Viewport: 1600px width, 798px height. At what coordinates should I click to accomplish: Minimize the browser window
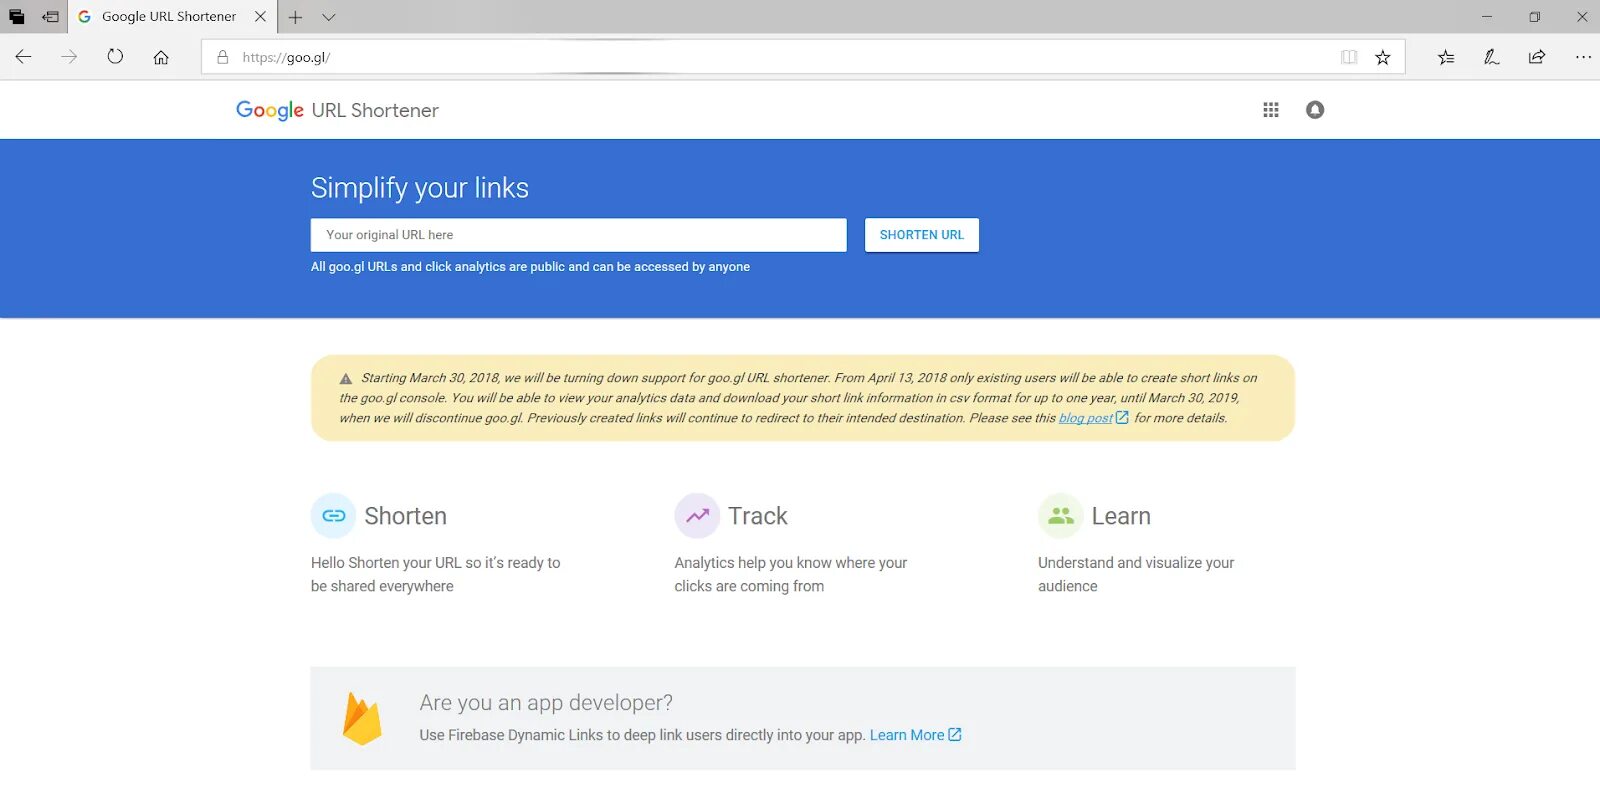pos(1487,17)
